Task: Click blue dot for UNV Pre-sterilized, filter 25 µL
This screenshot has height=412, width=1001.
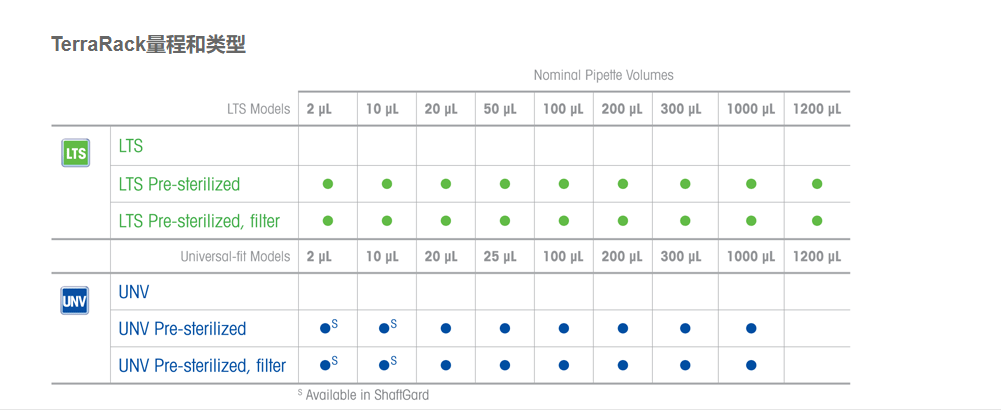Action: (505, 365)
